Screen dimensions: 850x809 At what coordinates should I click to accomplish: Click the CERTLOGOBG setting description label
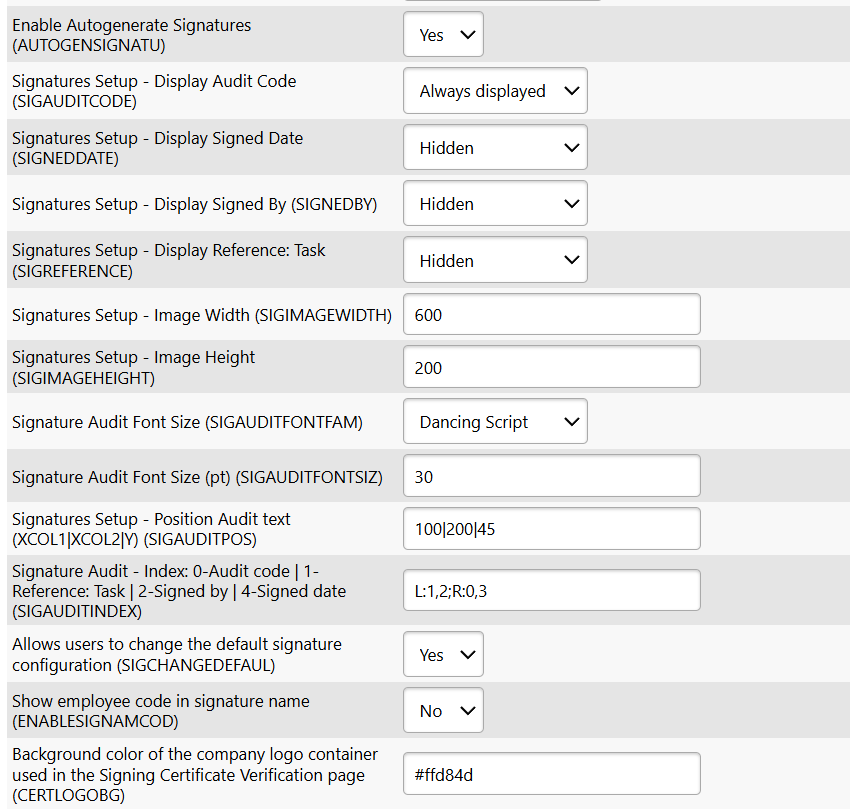(x=195, y=775)
